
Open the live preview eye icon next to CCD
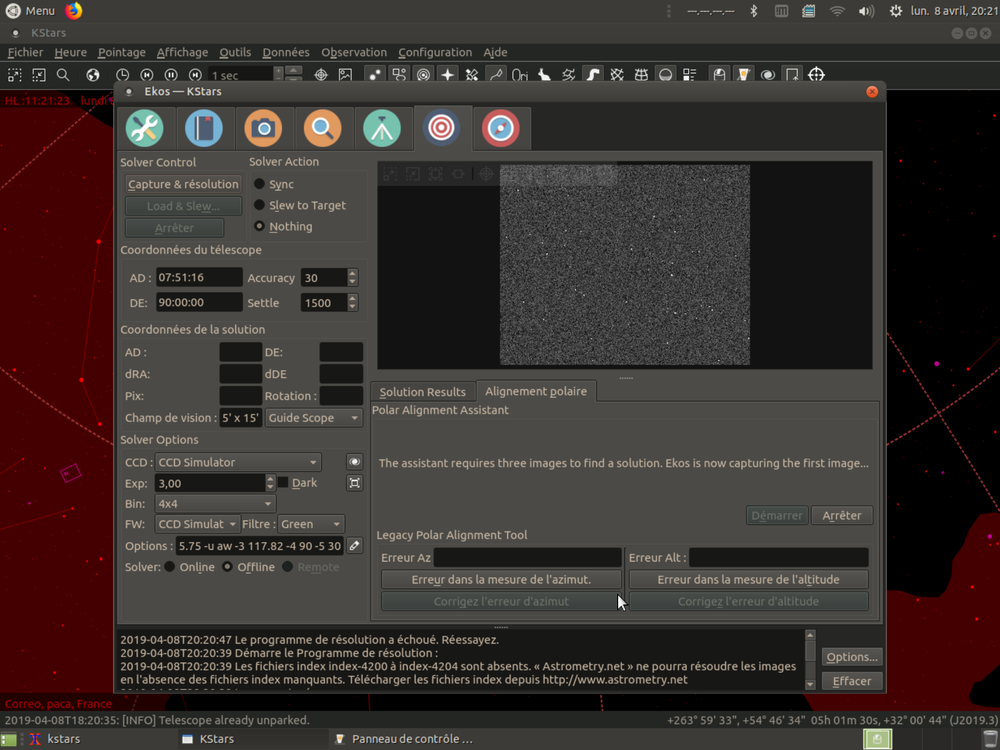click(355, 462)
